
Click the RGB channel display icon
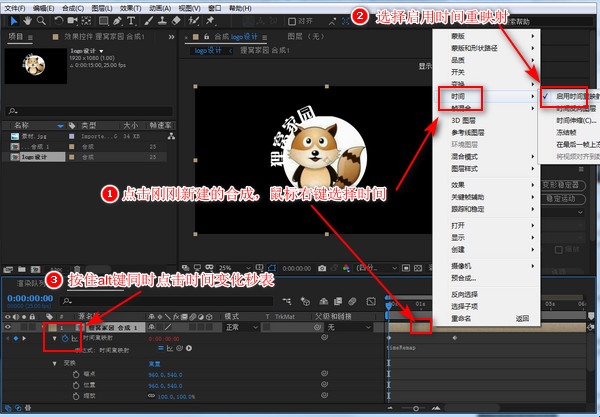346,268
